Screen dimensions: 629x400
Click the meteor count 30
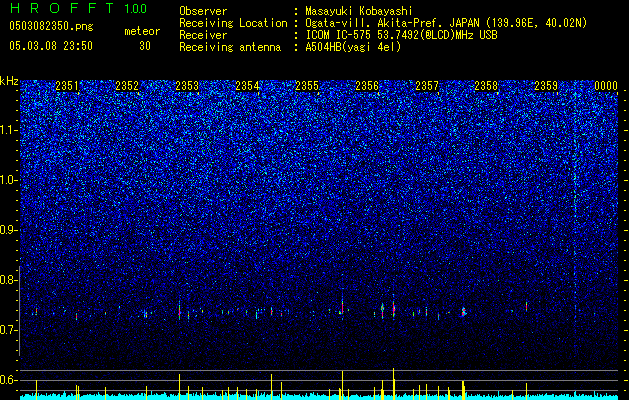click(x=145, y=46)
